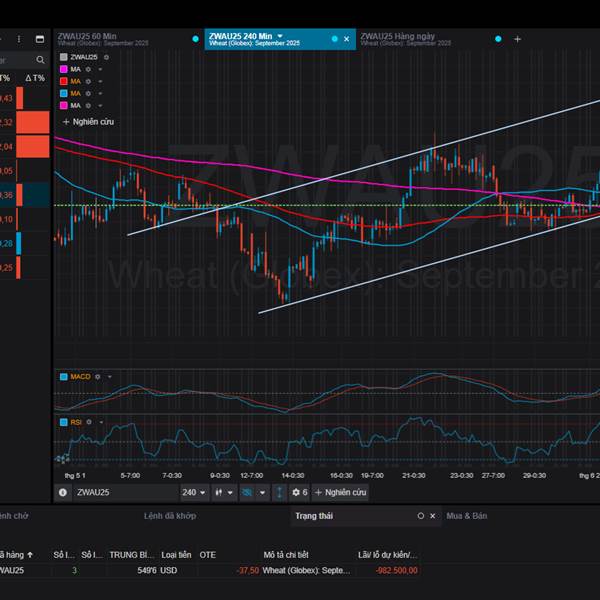Click the 14-0:30 time axis label

293,476
